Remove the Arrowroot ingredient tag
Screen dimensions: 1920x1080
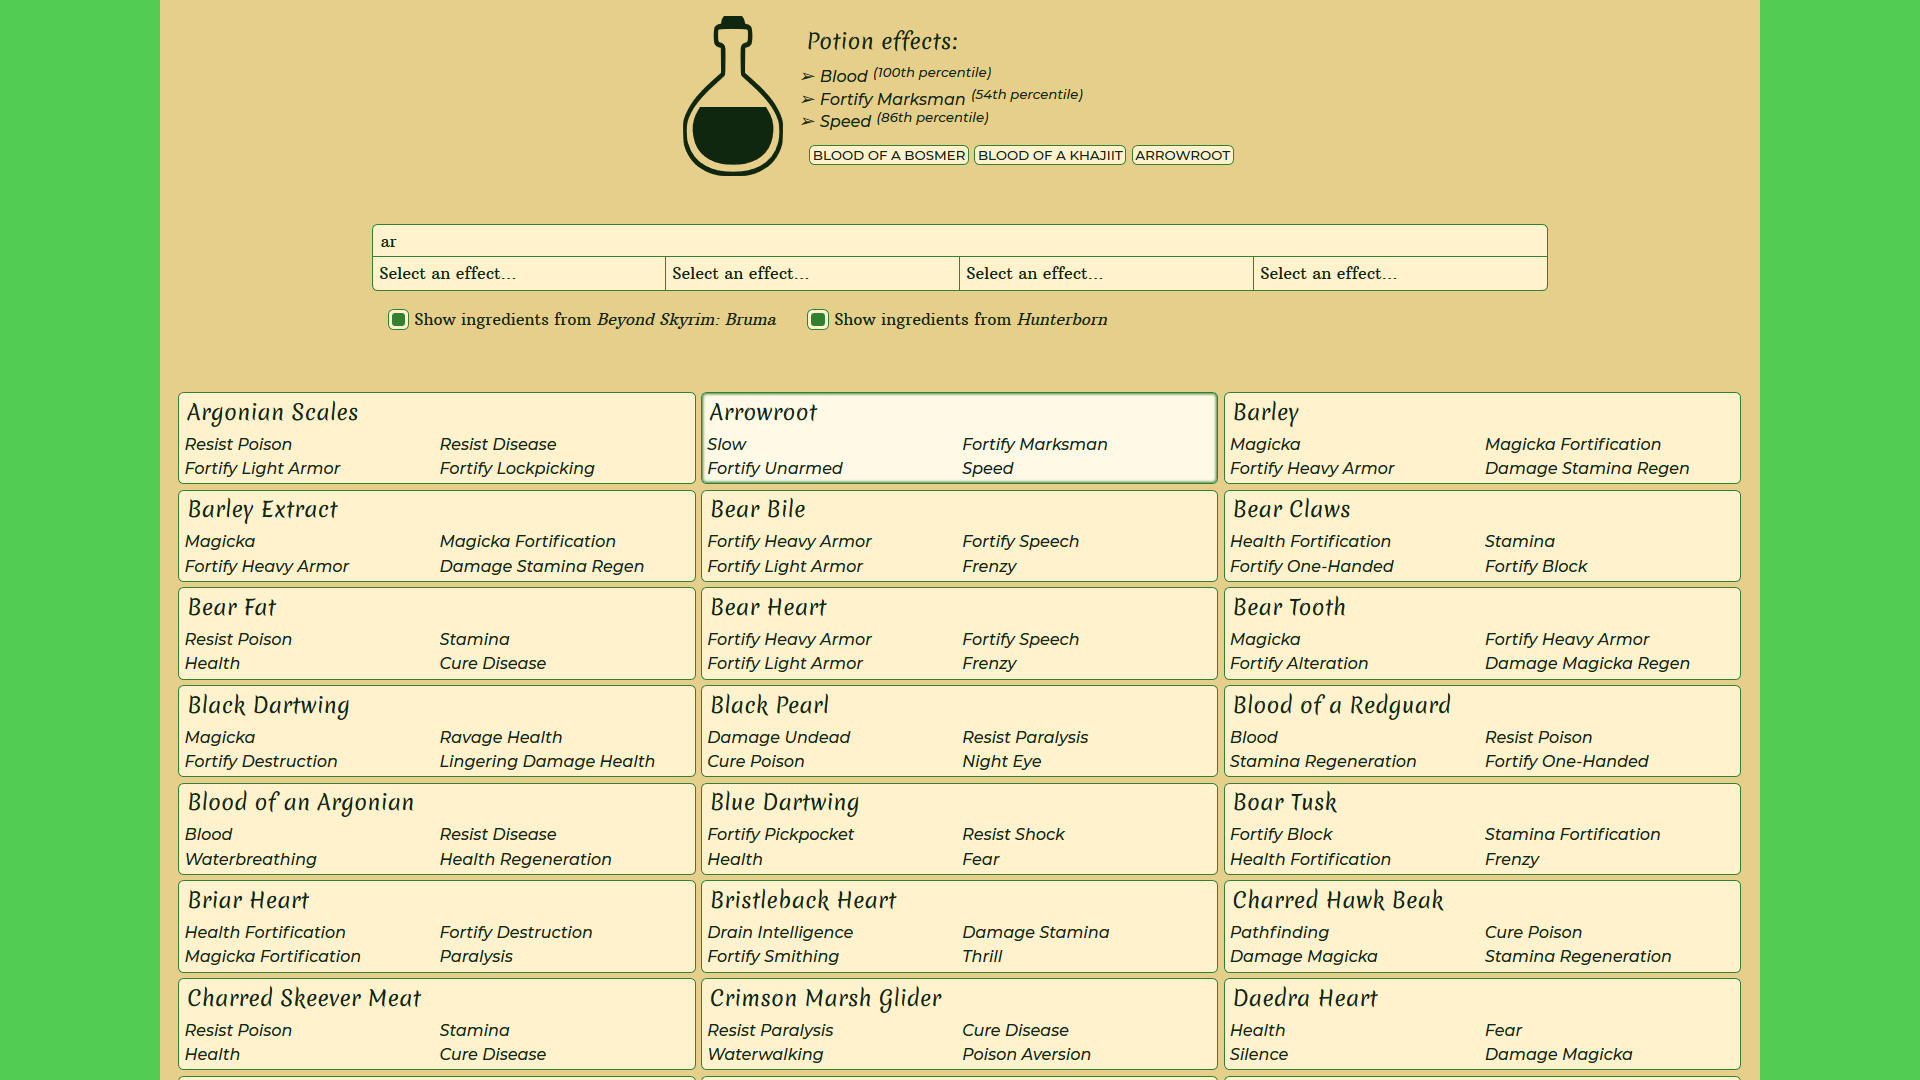tap(1182, 155)
